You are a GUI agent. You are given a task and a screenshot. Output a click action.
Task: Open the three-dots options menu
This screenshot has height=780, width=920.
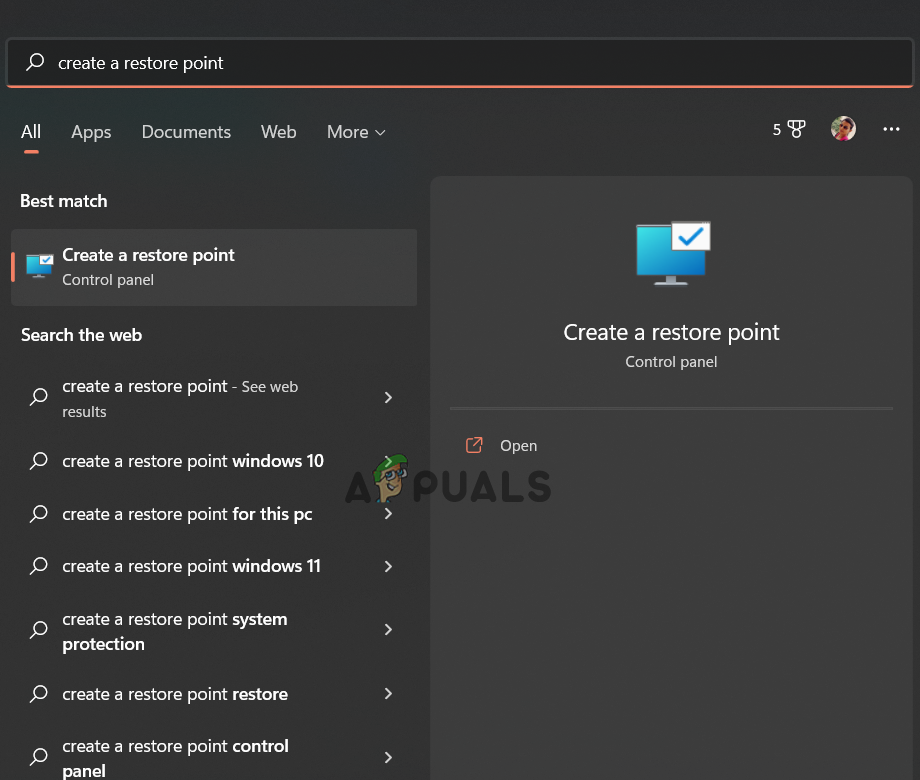[891, 130]
